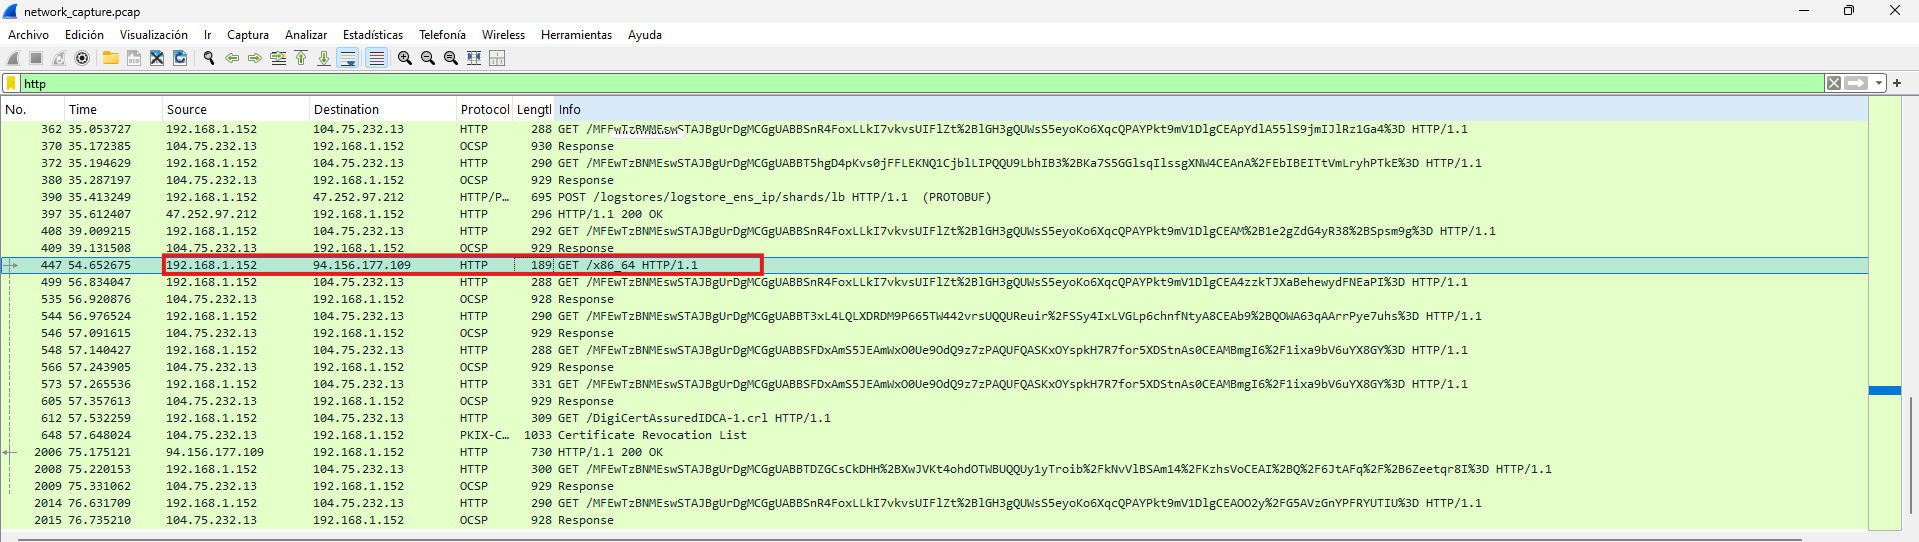Open the Analizar menu
1919x542 pixels.
305,35
